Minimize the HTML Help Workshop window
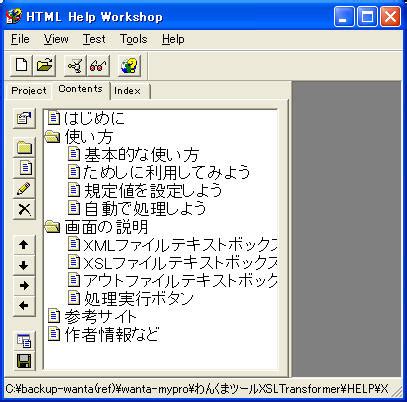The width and height of the screenshot is (407, 402). tap(344, 17)
